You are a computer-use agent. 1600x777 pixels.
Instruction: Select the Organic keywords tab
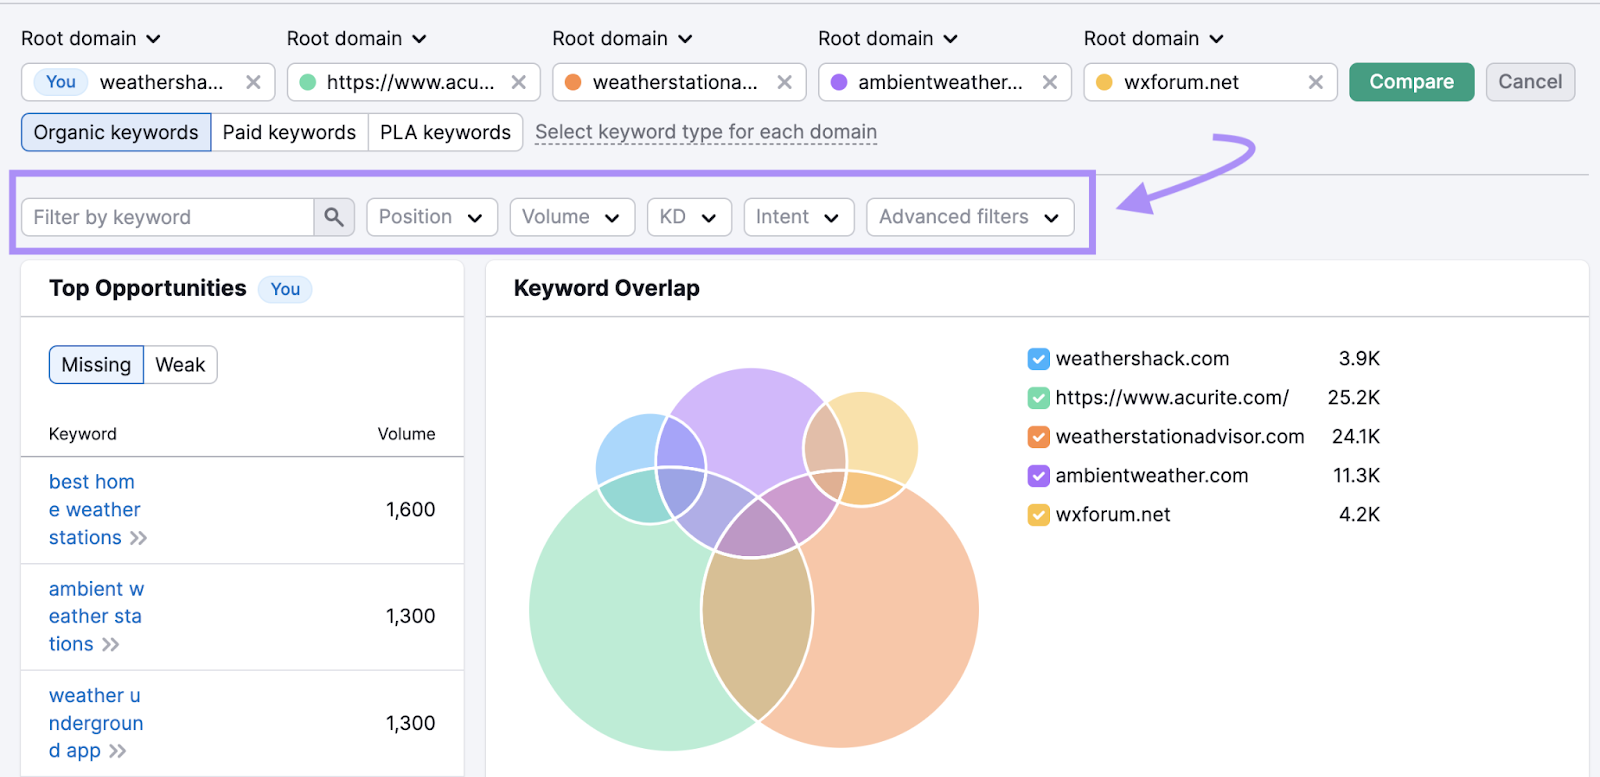116,132
